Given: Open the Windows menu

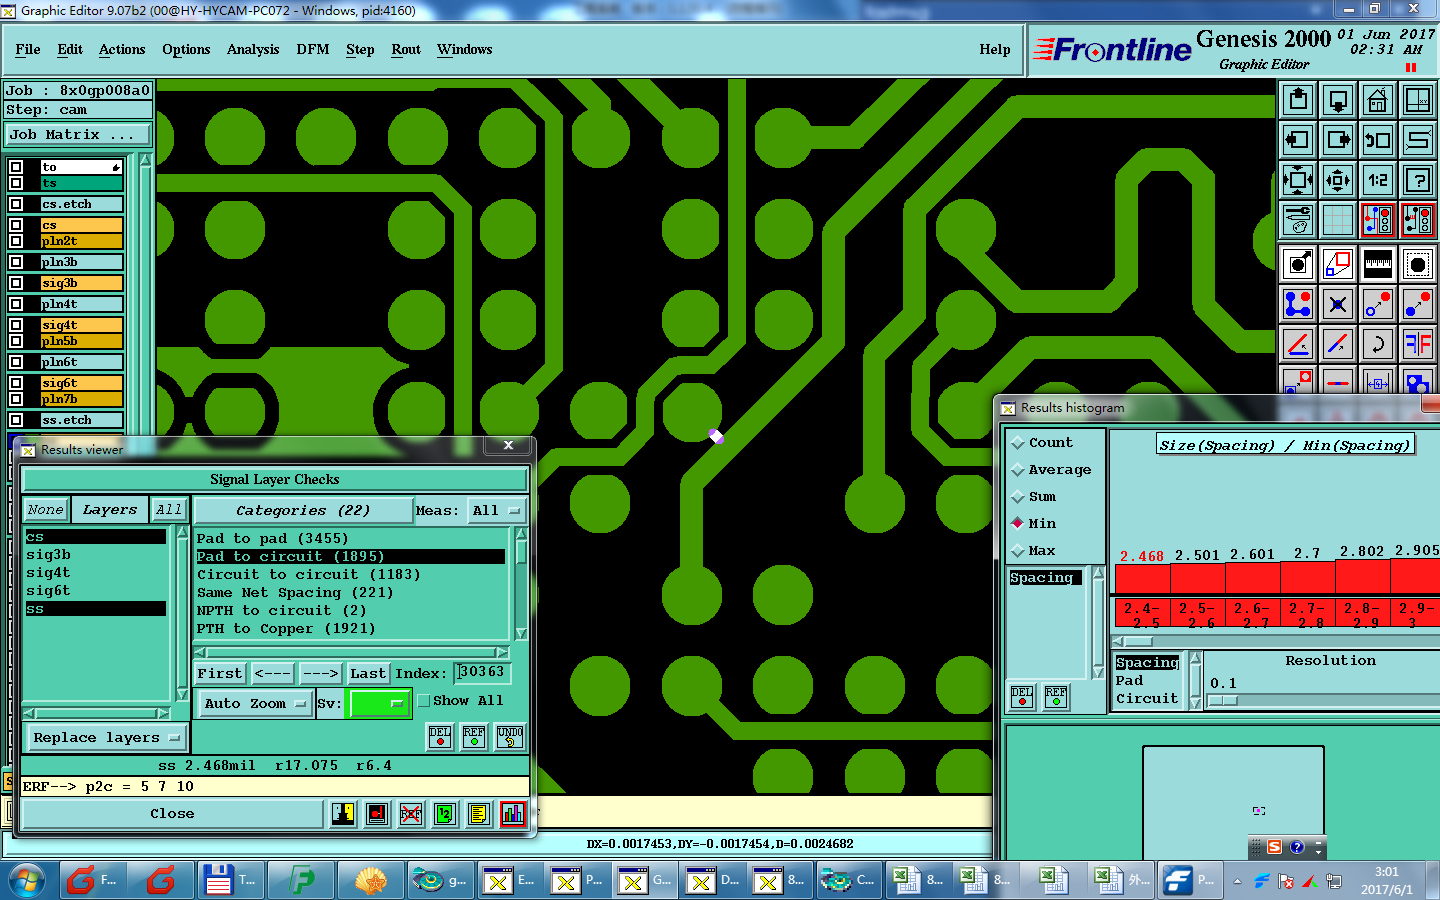Looking at the screenshot, I should pos(465,50).
